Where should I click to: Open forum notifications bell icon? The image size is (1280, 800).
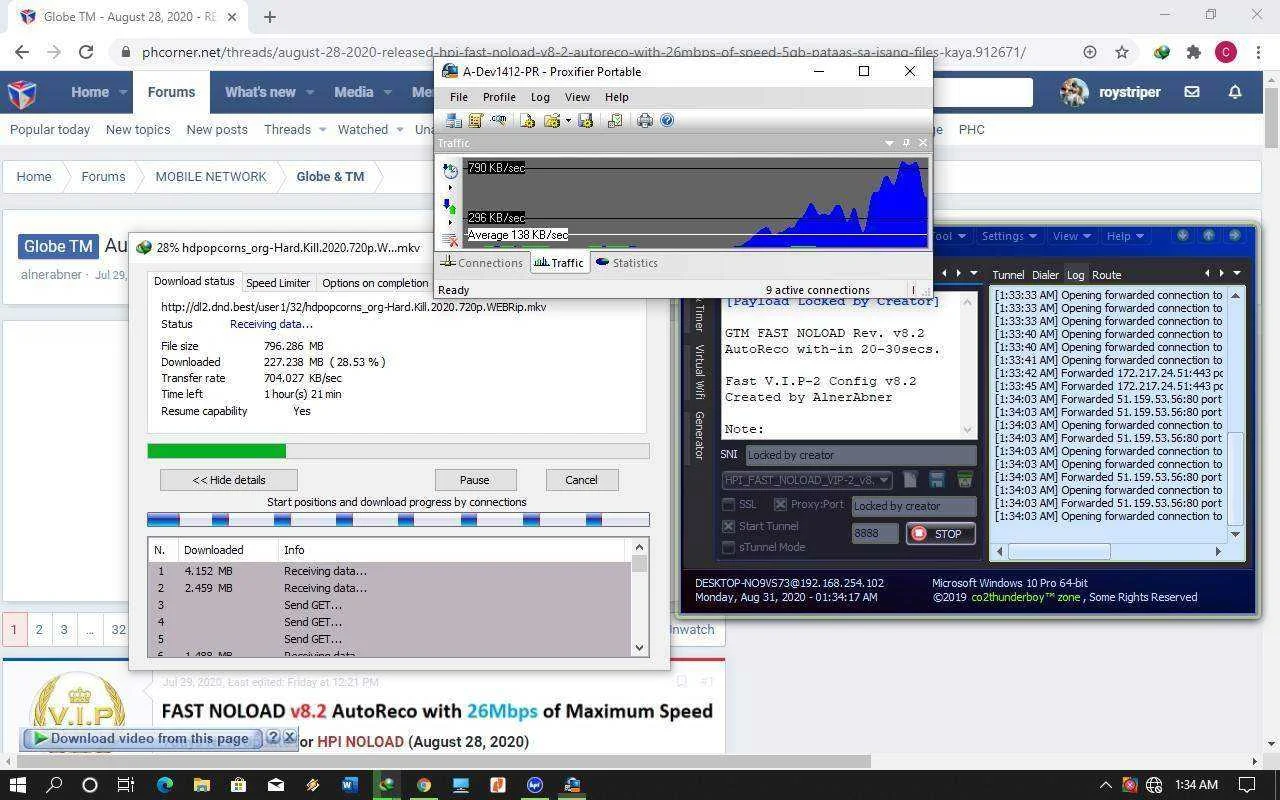[x=1235, y=92]
